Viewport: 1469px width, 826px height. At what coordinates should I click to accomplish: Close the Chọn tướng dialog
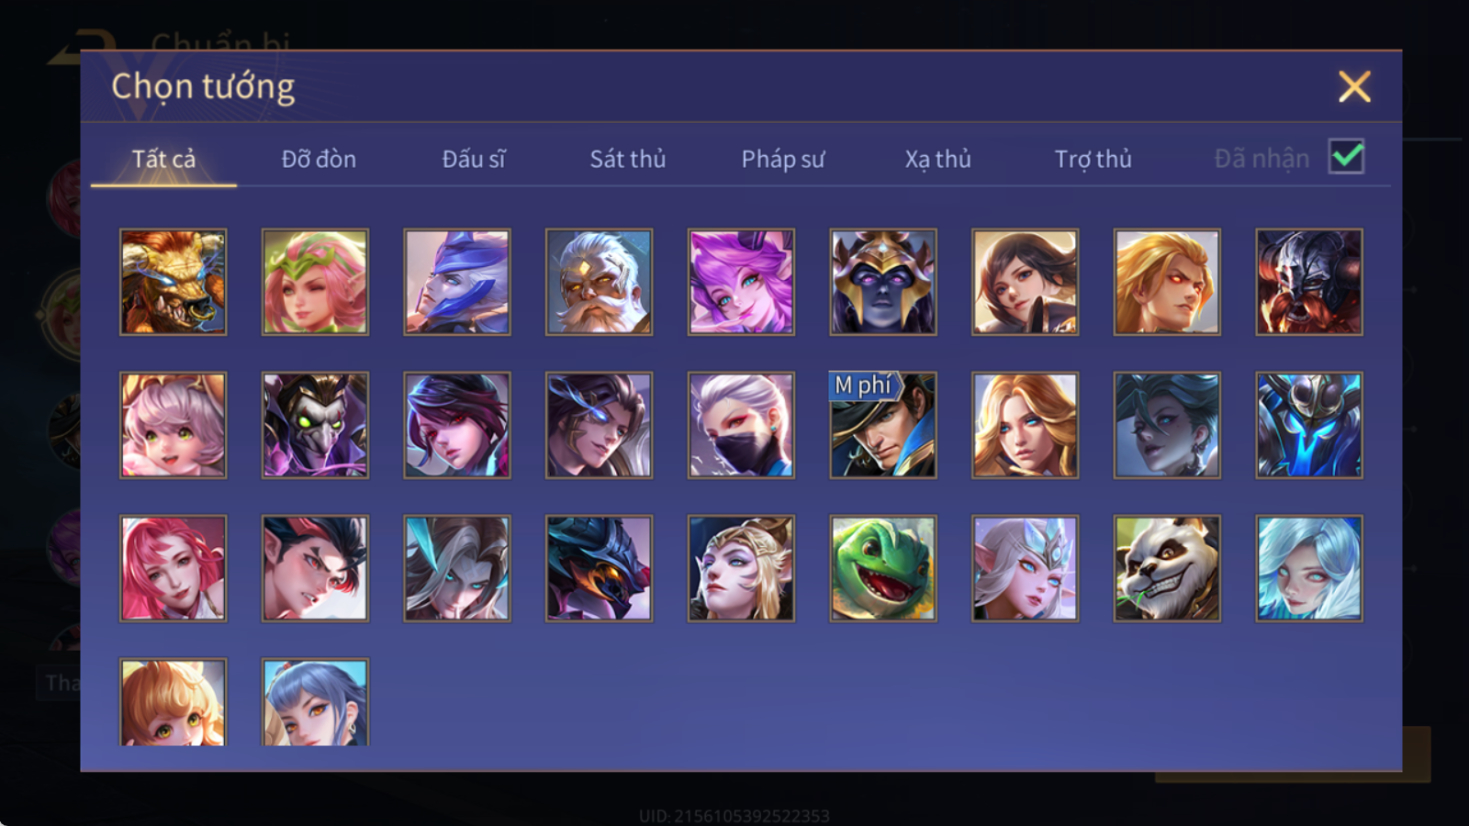click(x=1354, y=87)
